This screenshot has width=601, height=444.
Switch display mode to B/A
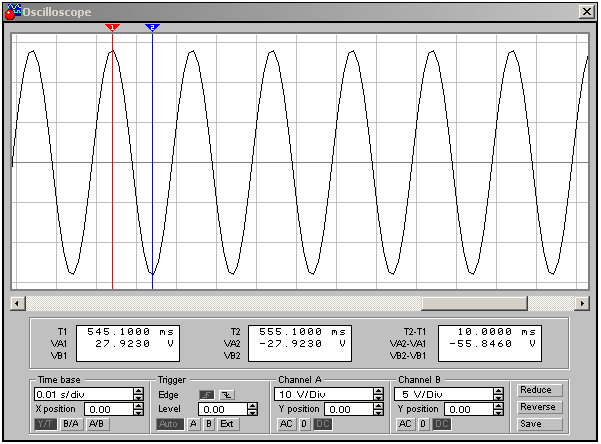[71, 424]
